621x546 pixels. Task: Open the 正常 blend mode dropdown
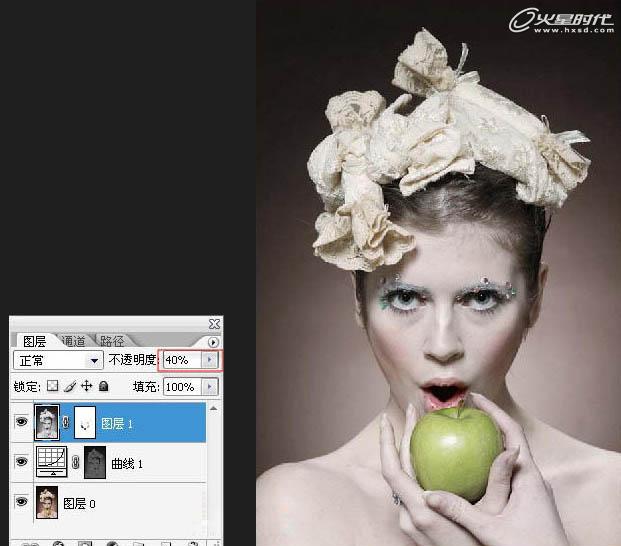tap(58, 360)
